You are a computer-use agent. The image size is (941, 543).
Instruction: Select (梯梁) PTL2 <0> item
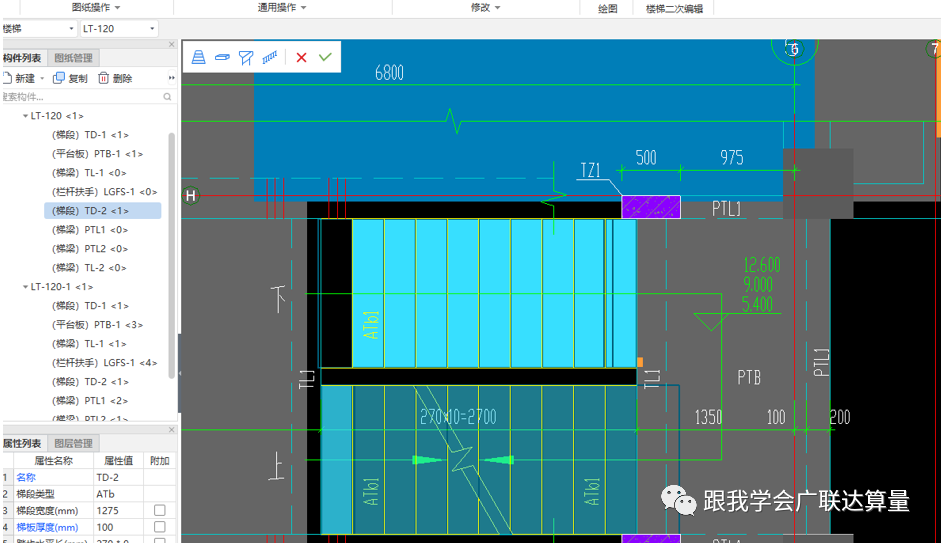[90, 248]
